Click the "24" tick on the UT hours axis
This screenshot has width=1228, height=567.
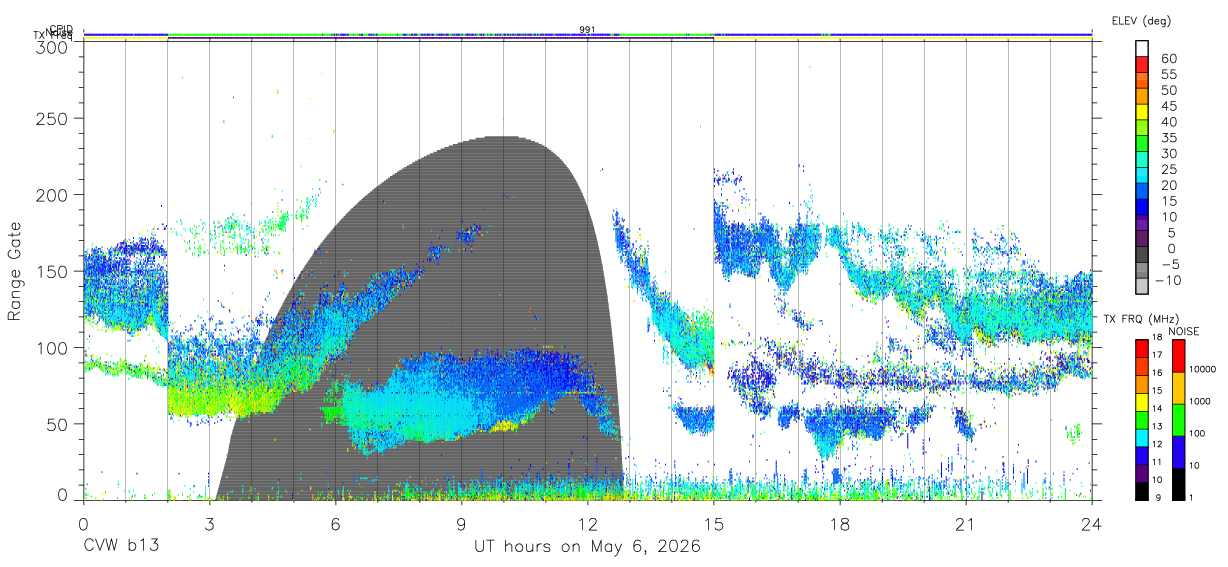tap(1092, 523)
